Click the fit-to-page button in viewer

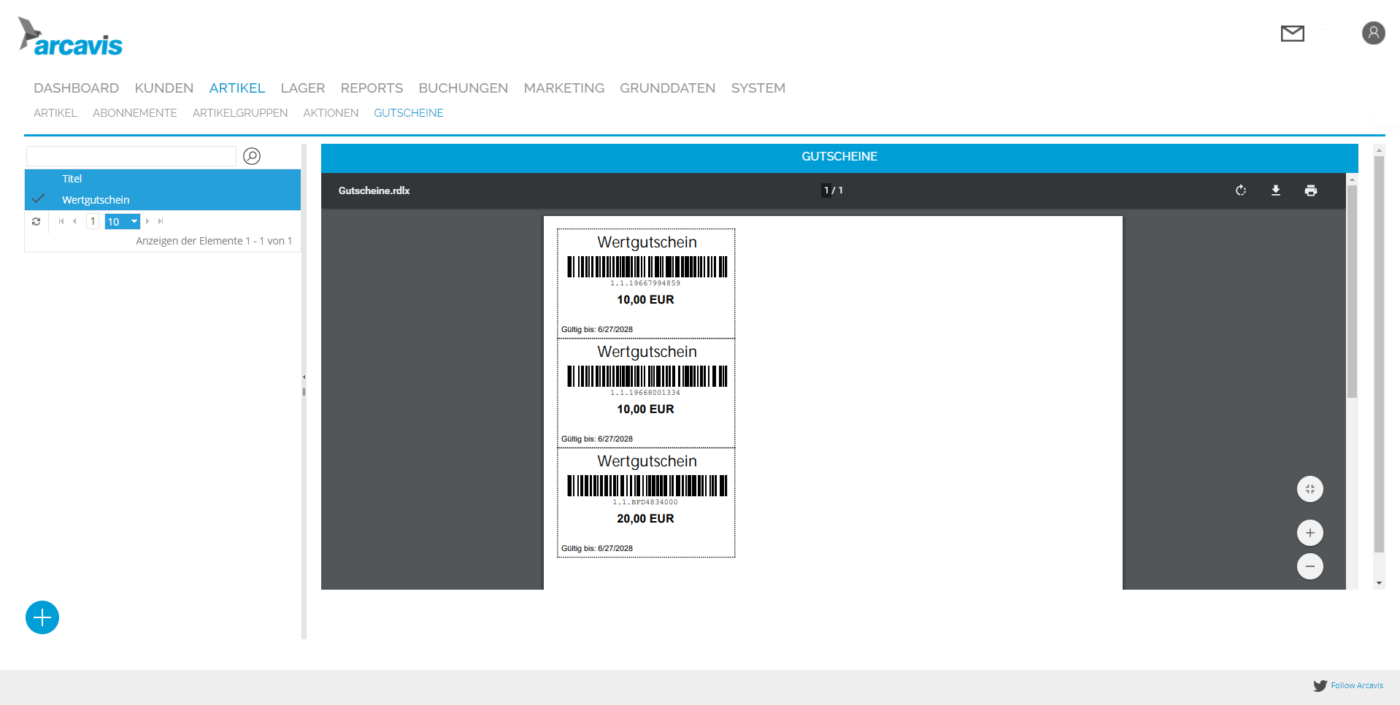(x=1309, y=489)
